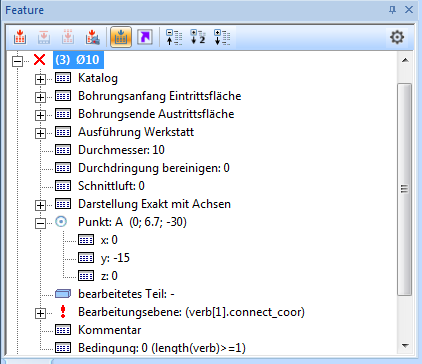Screen dimensions: 422x364
Task: Select Bedingung: 0 (length(verb)>=1) row
Action: pyautogui.click(x=162, y=348)
